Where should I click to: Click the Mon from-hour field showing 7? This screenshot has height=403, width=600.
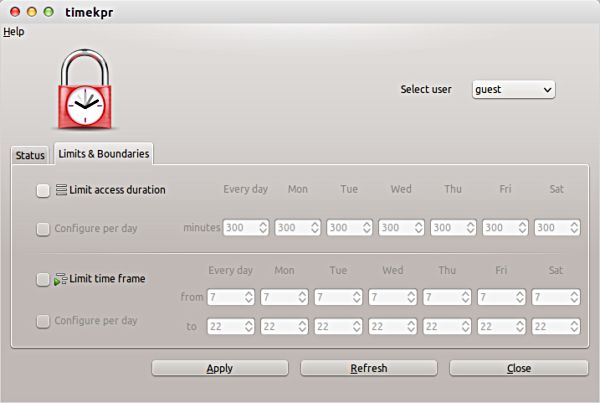tap(284, 297)
